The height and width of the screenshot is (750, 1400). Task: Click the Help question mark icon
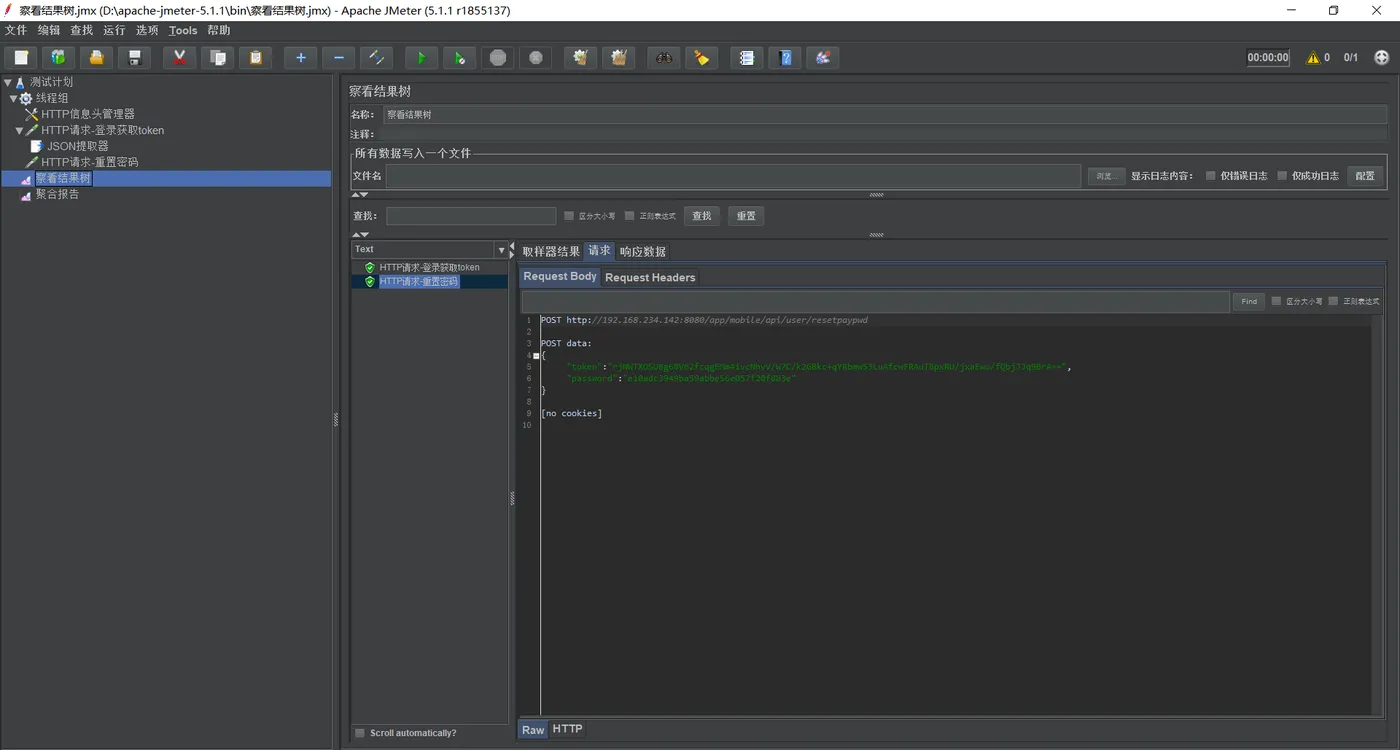(x=784, y=57)
